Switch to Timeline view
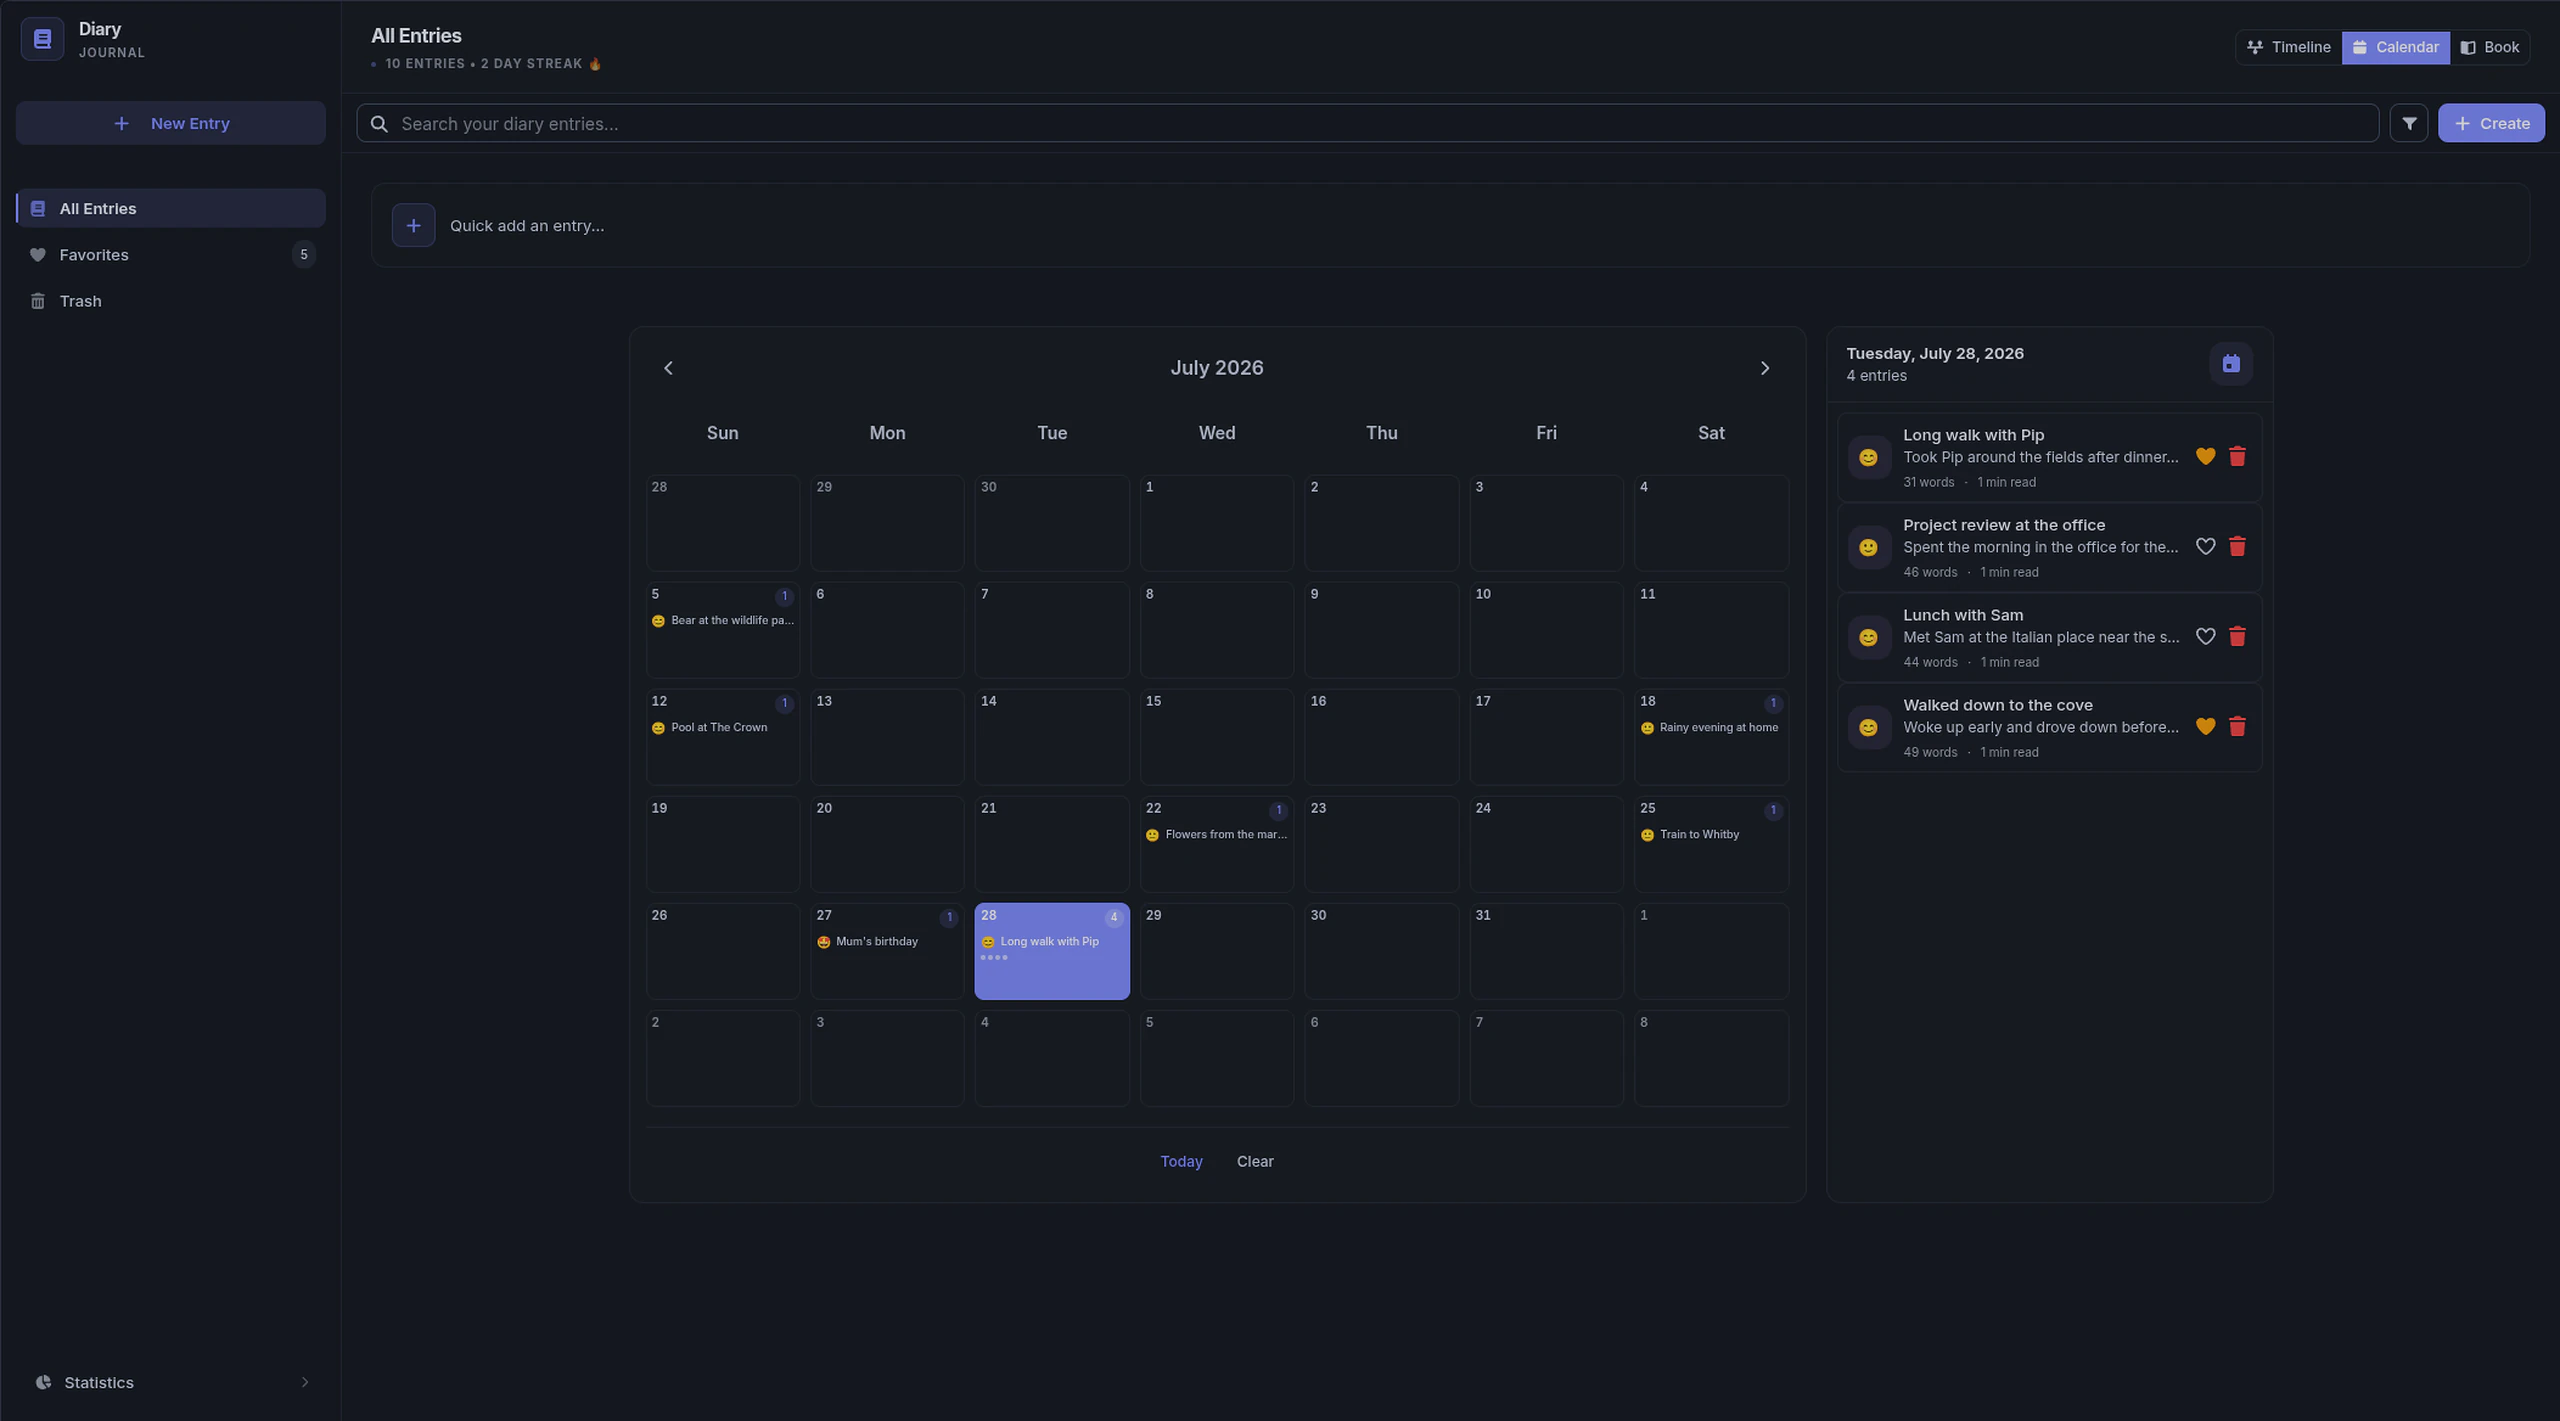 pos(2288,47)
